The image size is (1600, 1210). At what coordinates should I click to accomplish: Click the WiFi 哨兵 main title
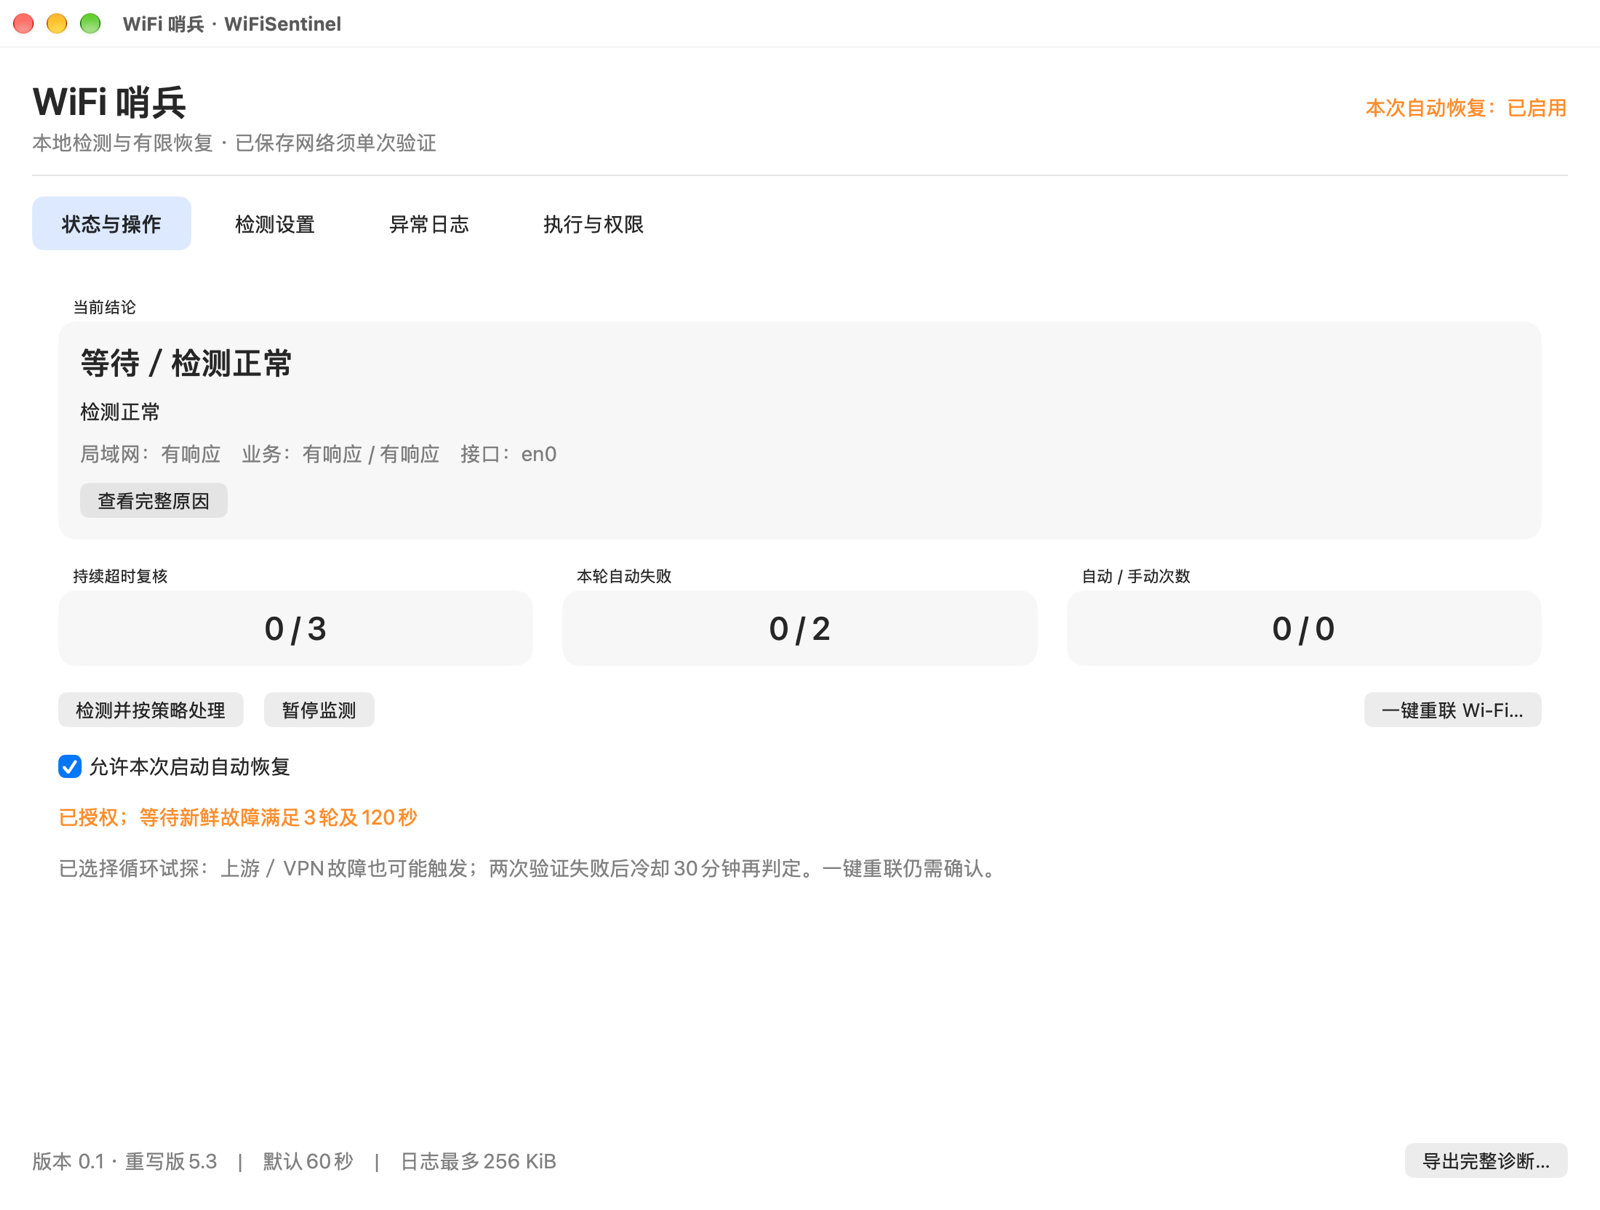click(x=109, y=102)
